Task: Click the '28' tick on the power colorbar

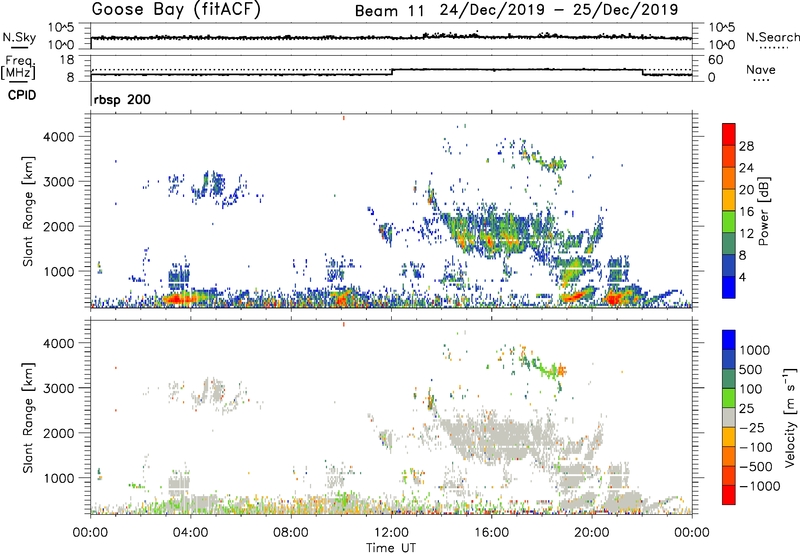Action: click(x=746, y=146)
